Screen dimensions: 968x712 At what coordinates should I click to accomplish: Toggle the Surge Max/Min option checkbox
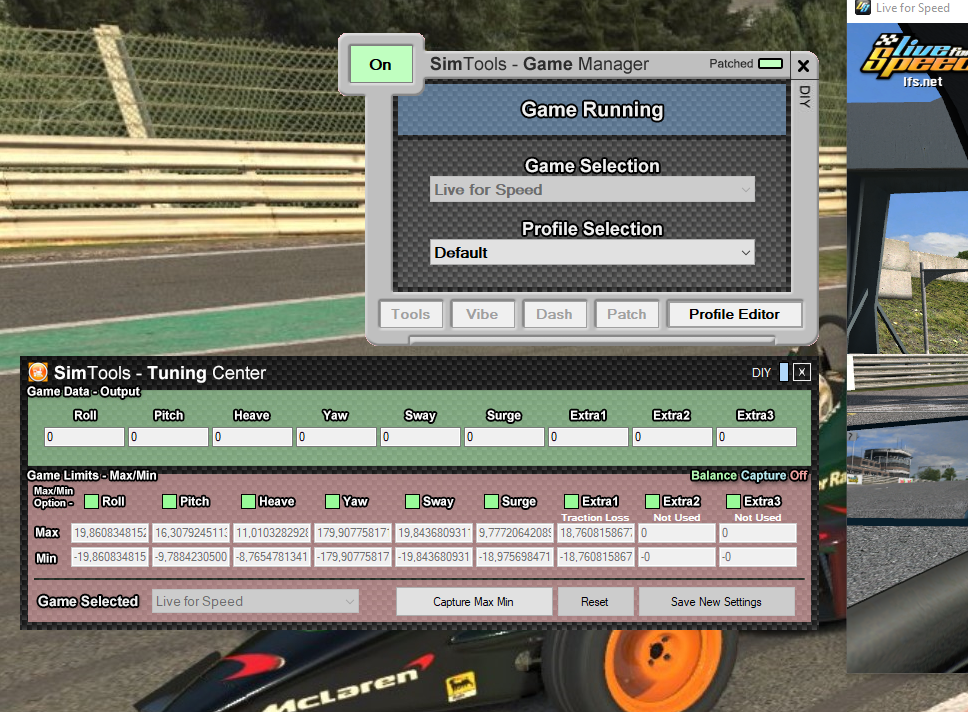tap(491, 501)
